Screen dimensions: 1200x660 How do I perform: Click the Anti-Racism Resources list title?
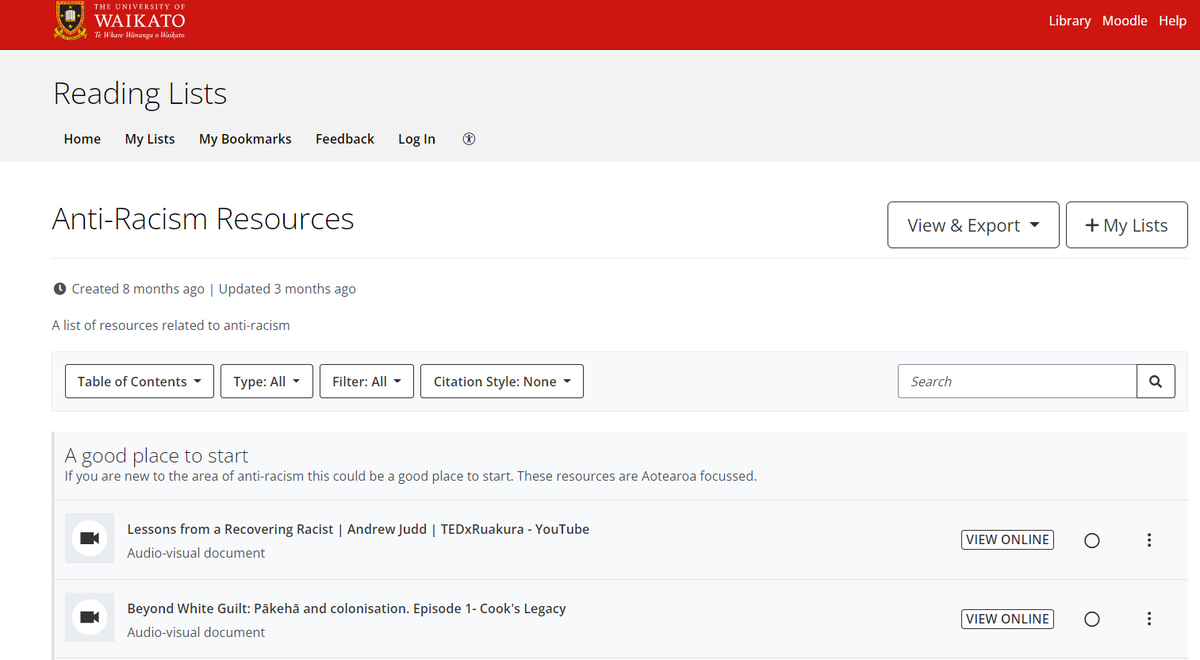pyautogui.click(x=203, y=219)
